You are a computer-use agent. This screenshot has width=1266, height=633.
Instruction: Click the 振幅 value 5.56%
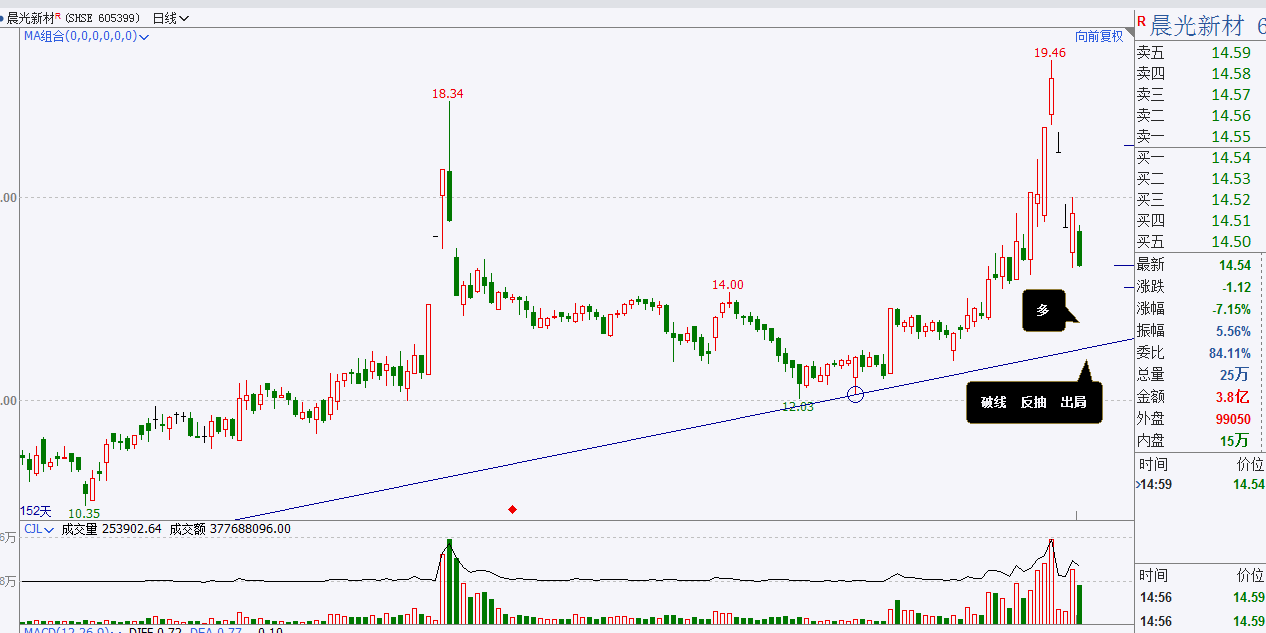click(1233, 331)
